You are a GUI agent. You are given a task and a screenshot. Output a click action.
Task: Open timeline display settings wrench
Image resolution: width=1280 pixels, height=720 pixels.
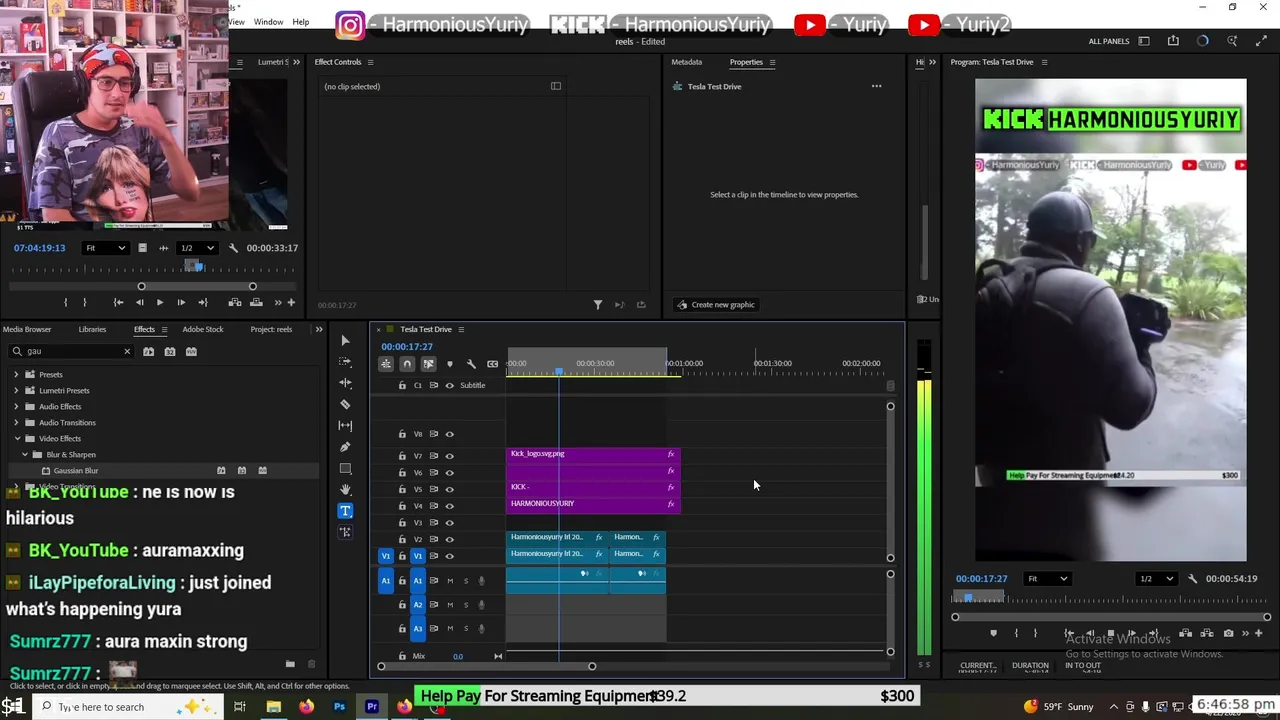pyautogui.click(x=471, y=364)
